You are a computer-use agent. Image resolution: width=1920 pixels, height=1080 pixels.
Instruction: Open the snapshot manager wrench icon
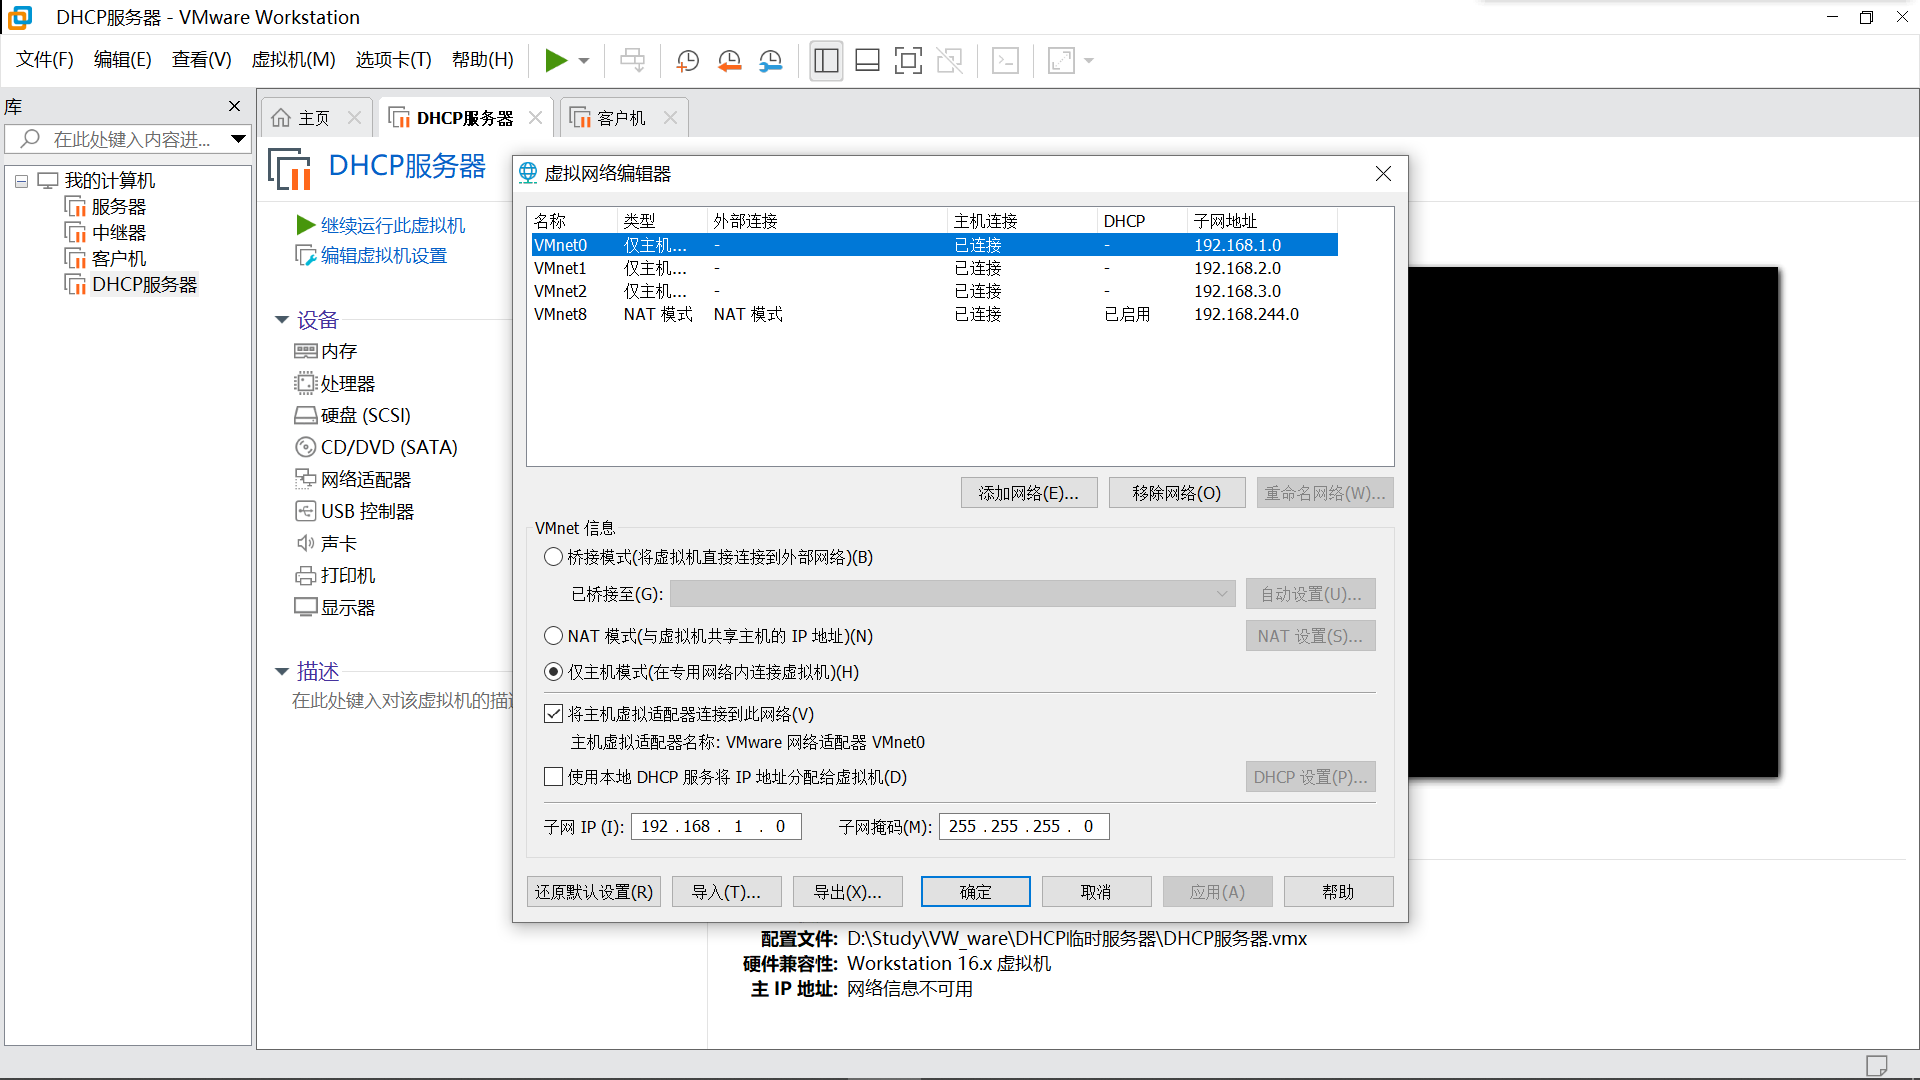[x=770, y=61]
